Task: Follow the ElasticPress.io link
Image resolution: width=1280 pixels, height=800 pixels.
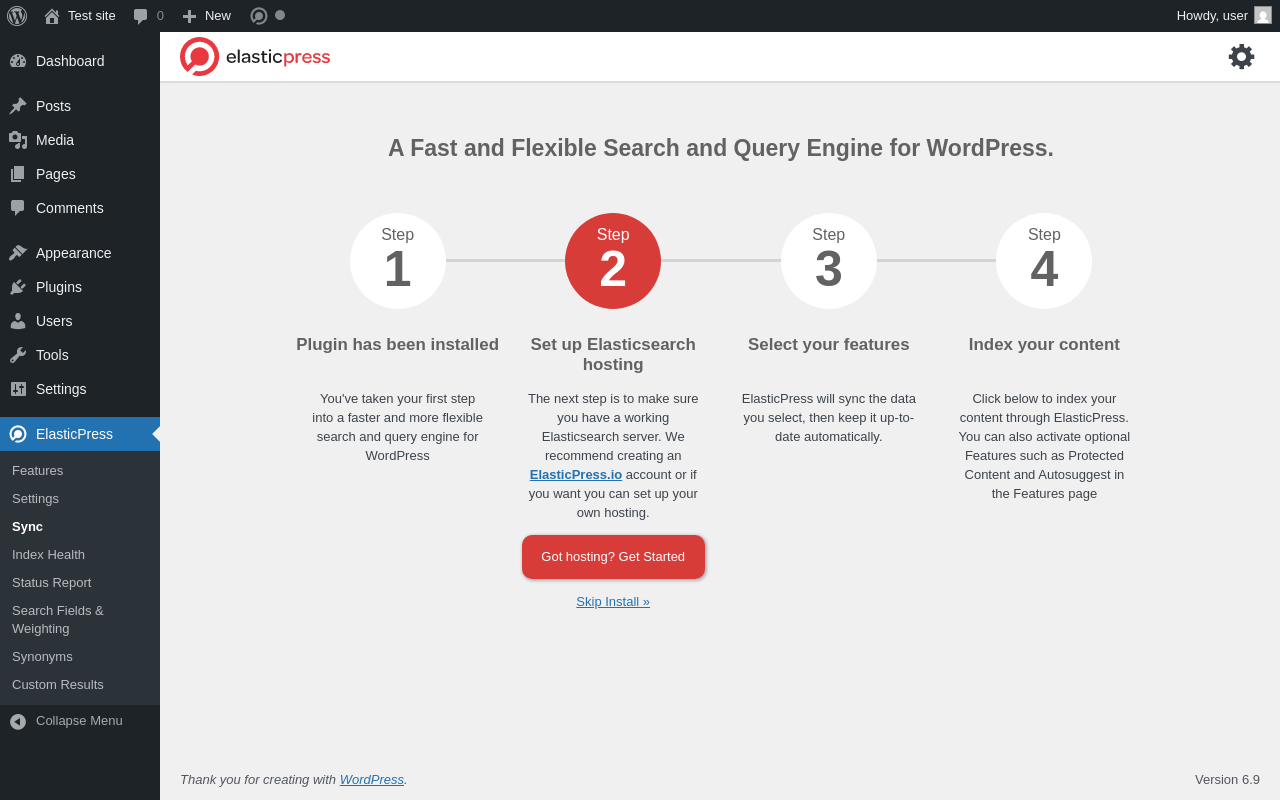Action: coord(576,475)
